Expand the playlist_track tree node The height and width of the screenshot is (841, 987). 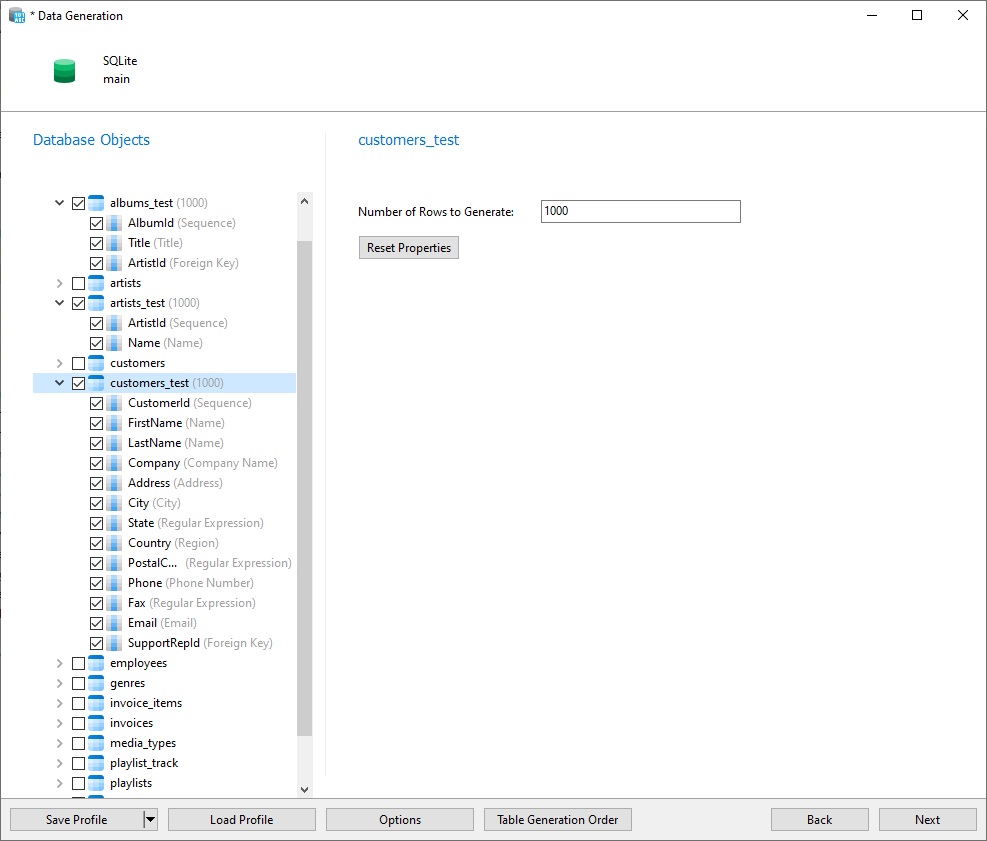click(x=59, y=763)
